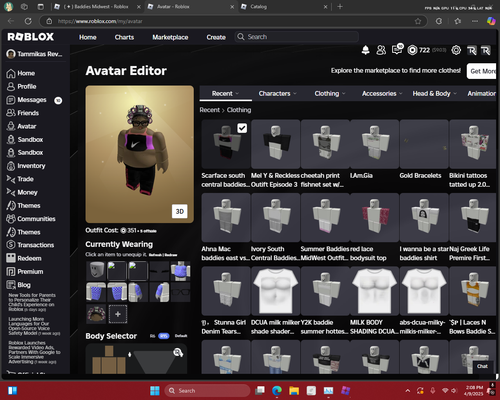Click the zoom magnifier icon in Body Selector

pyautogui.click(x=178, y=352)
